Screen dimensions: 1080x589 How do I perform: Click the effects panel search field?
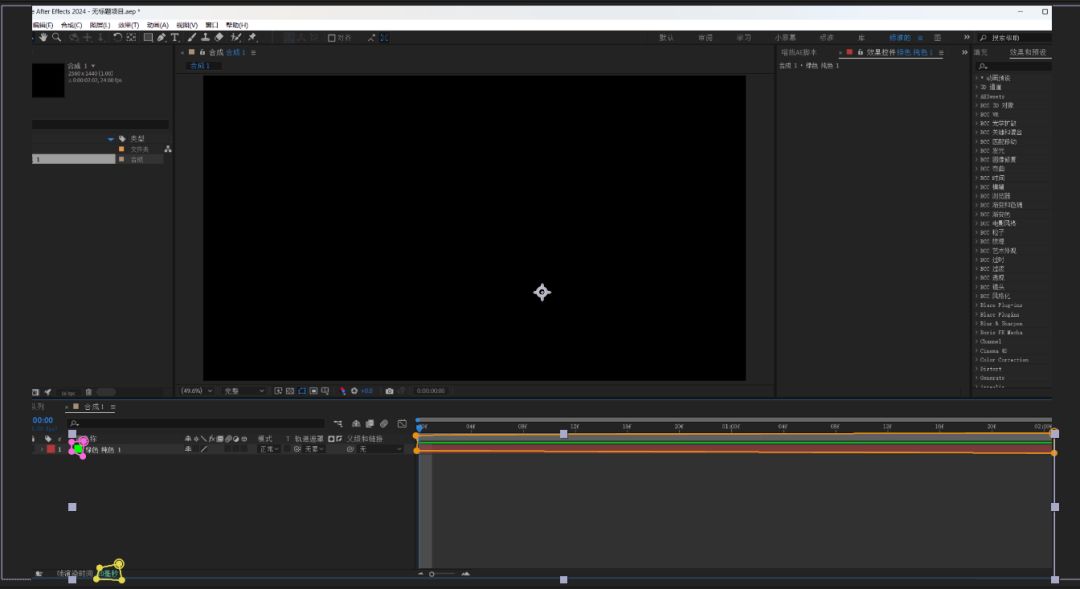[1015, 66]
